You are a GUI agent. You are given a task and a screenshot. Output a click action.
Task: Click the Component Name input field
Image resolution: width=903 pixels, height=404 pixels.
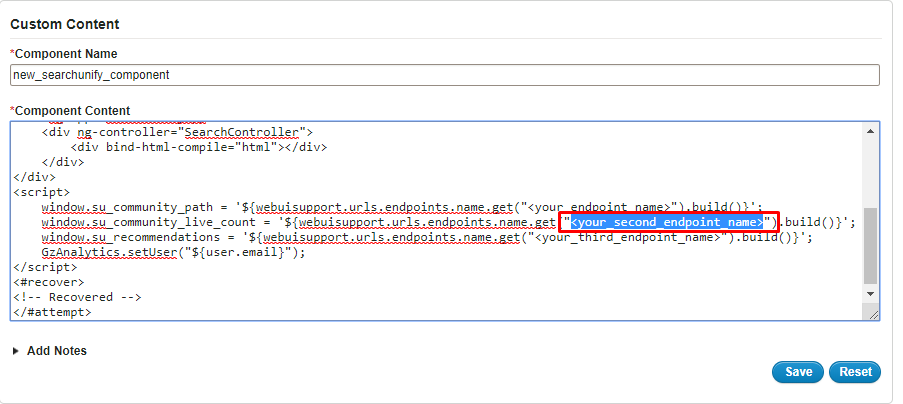coord(445,75)
